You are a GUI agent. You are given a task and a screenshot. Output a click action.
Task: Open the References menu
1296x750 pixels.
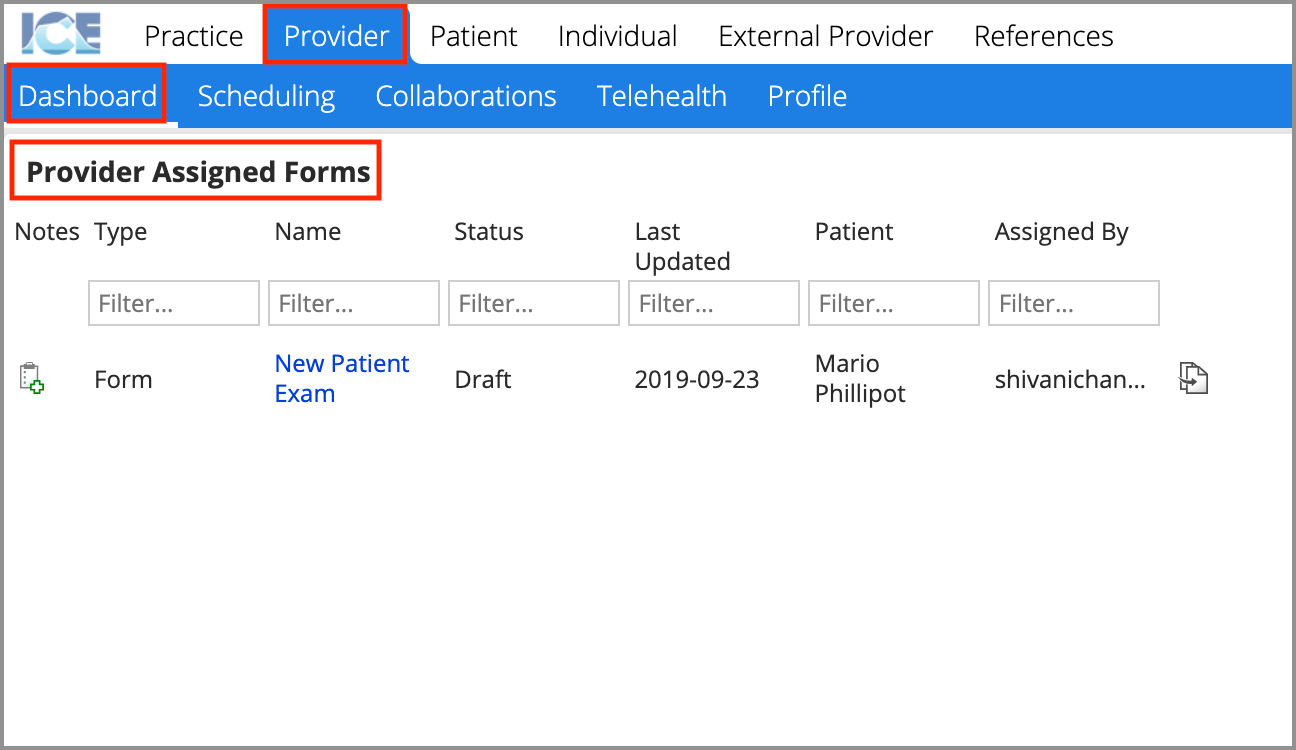pos(1044,36)
